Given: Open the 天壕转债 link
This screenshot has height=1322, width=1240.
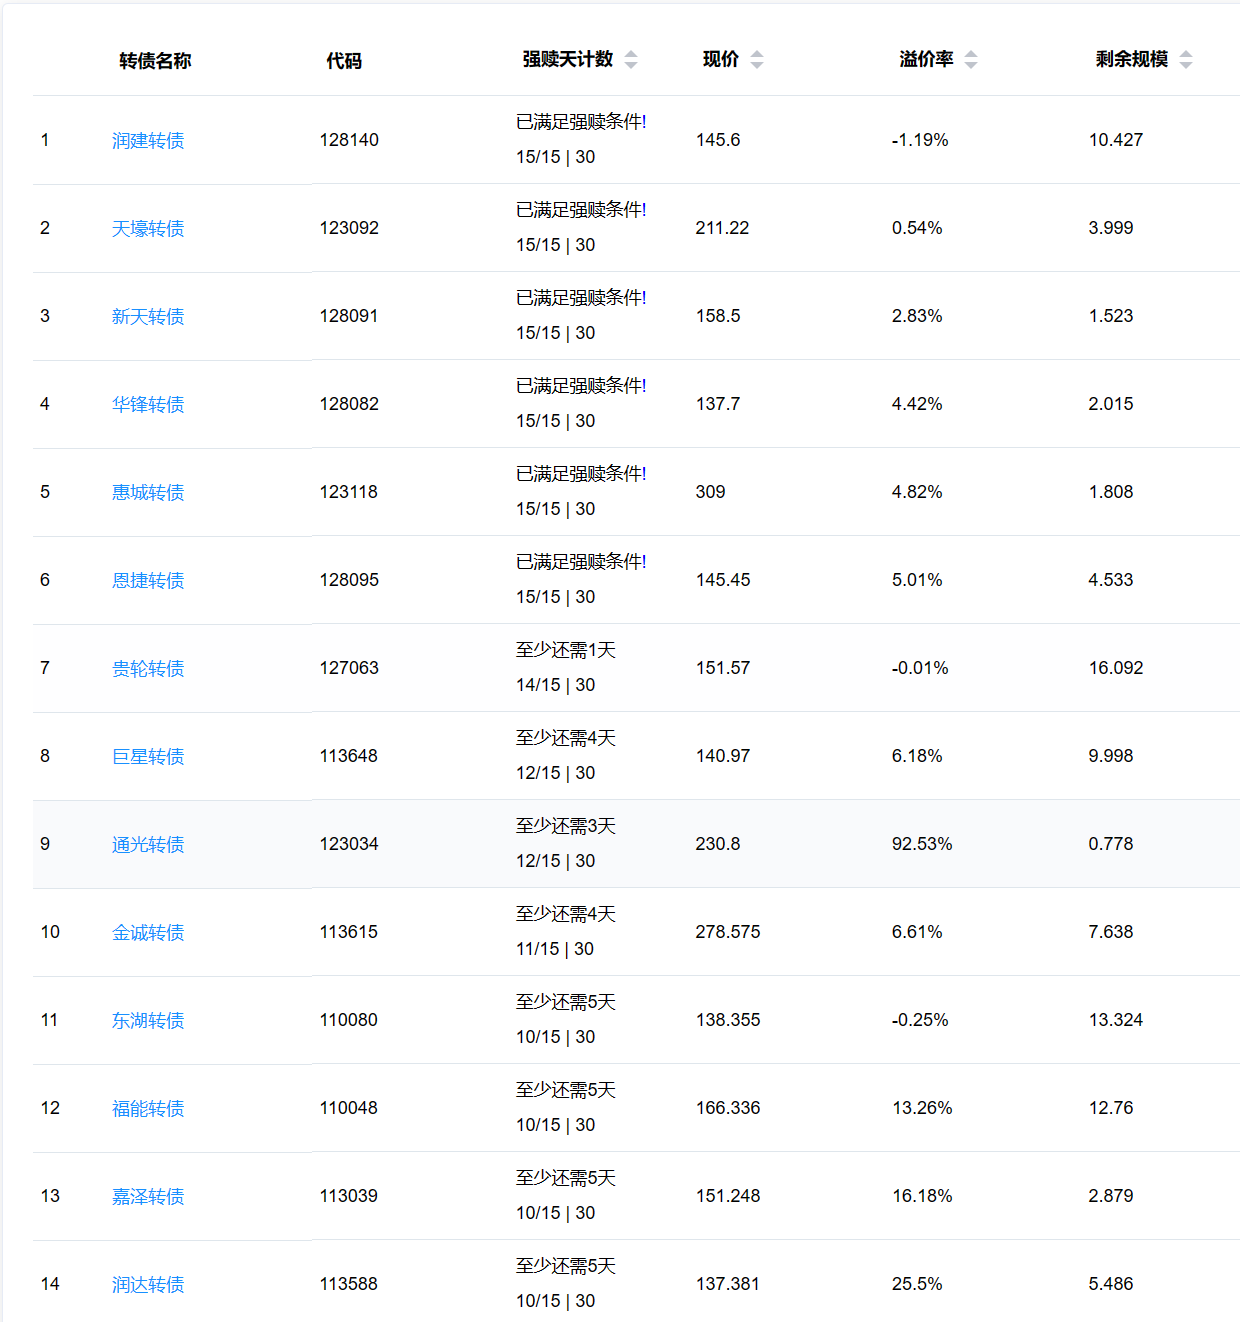Looking at the screenshot, I should pos(148,229).
